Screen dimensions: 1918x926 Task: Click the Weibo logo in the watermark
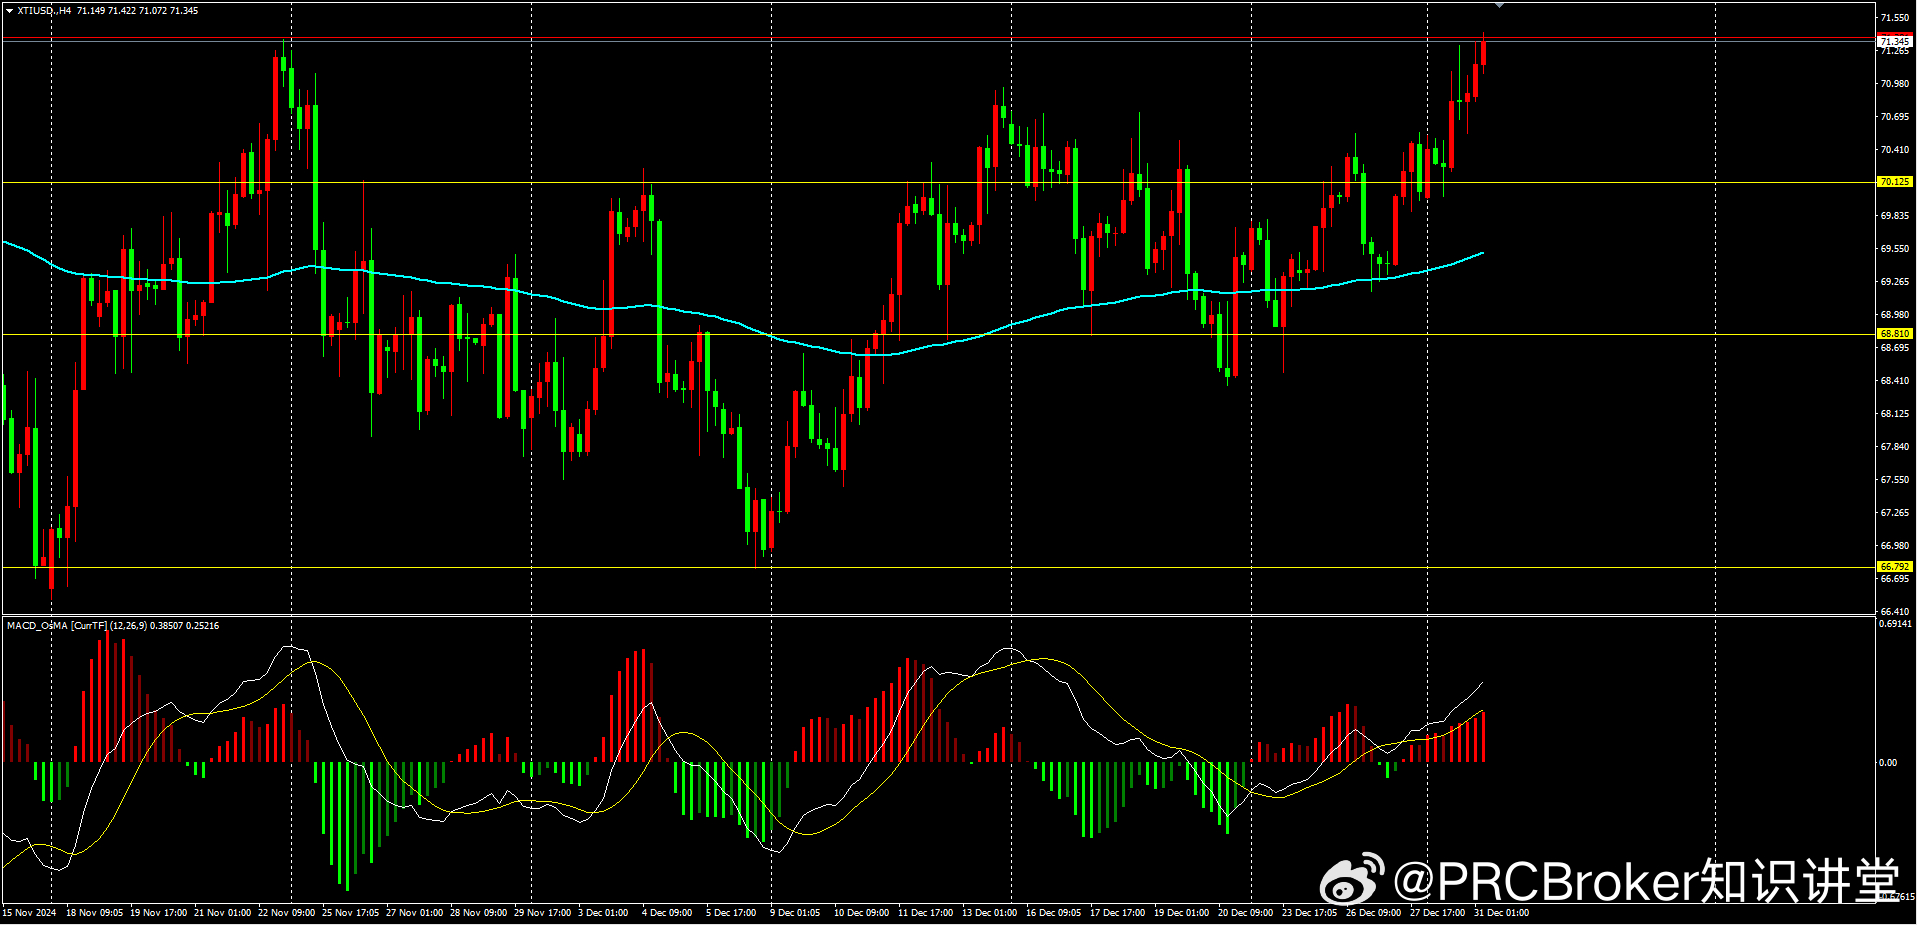1351,879
